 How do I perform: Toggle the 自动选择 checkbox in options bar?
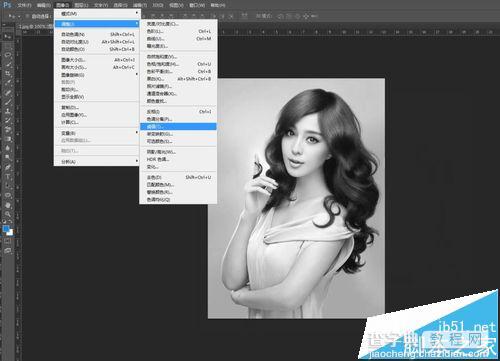[x=27, y=16]
